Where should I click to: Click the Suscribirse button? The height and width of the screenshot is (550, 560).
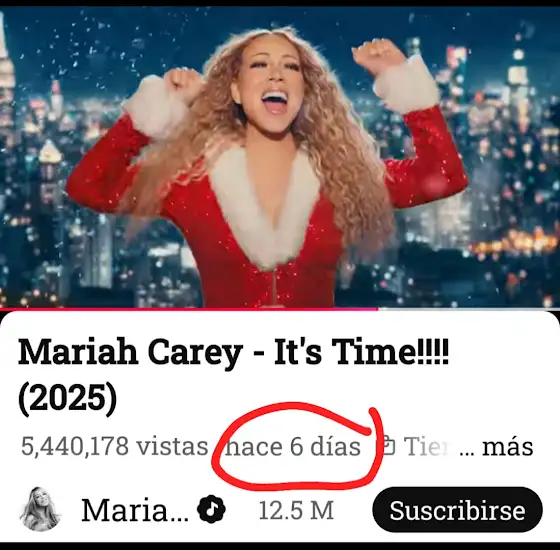[457, 510]
